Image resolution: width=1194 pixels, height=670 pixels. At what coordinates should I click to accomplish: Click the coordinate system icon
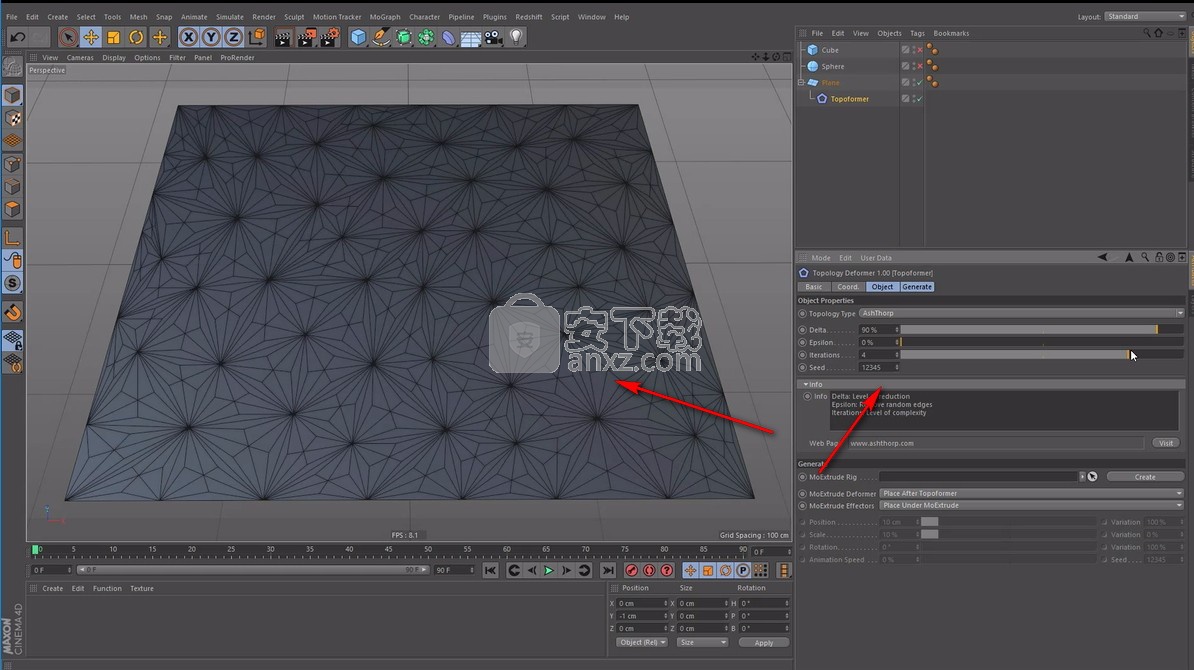(257, 37)
